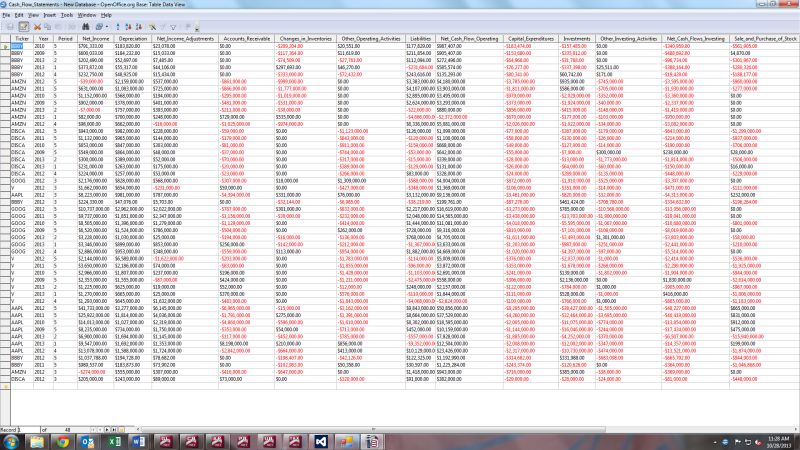Click the Action Center flag tray icon
Screen dimensions: 800x450
point(738,442)
